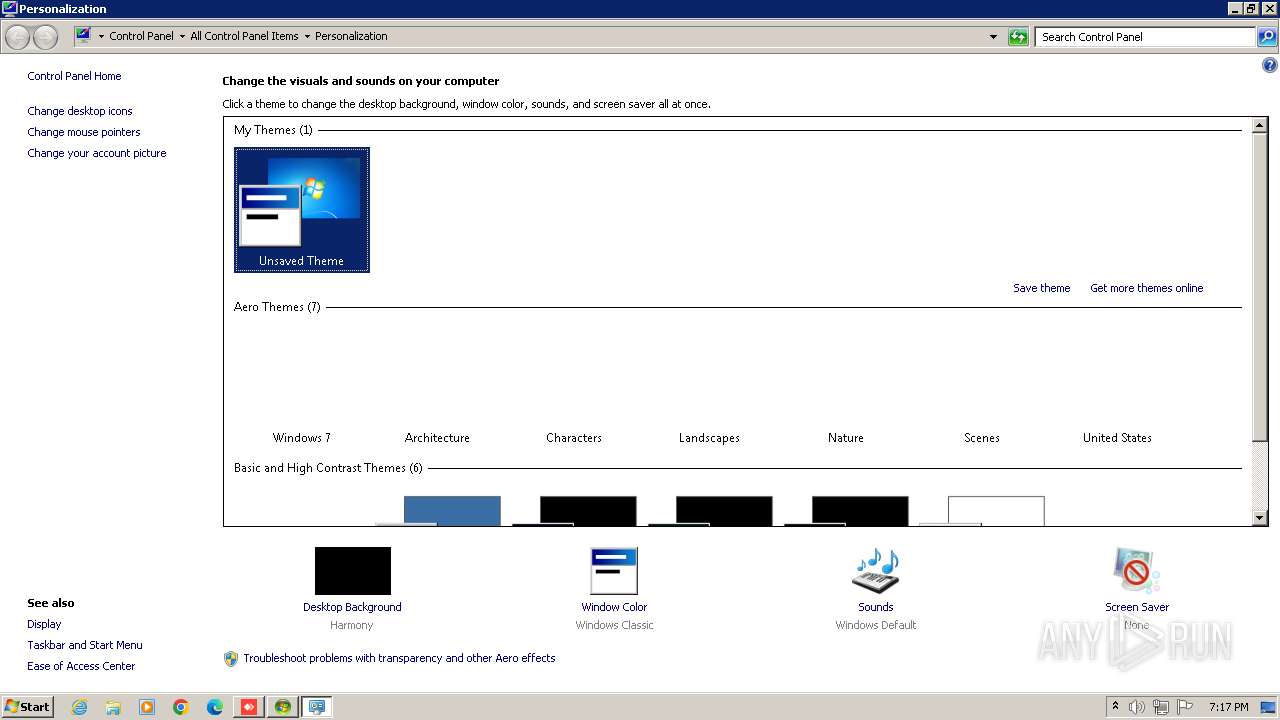Click the Personalization breadcrumb item
This screenshot has width=1280, height=720.
pyautogui.click(x=351, y=36)
